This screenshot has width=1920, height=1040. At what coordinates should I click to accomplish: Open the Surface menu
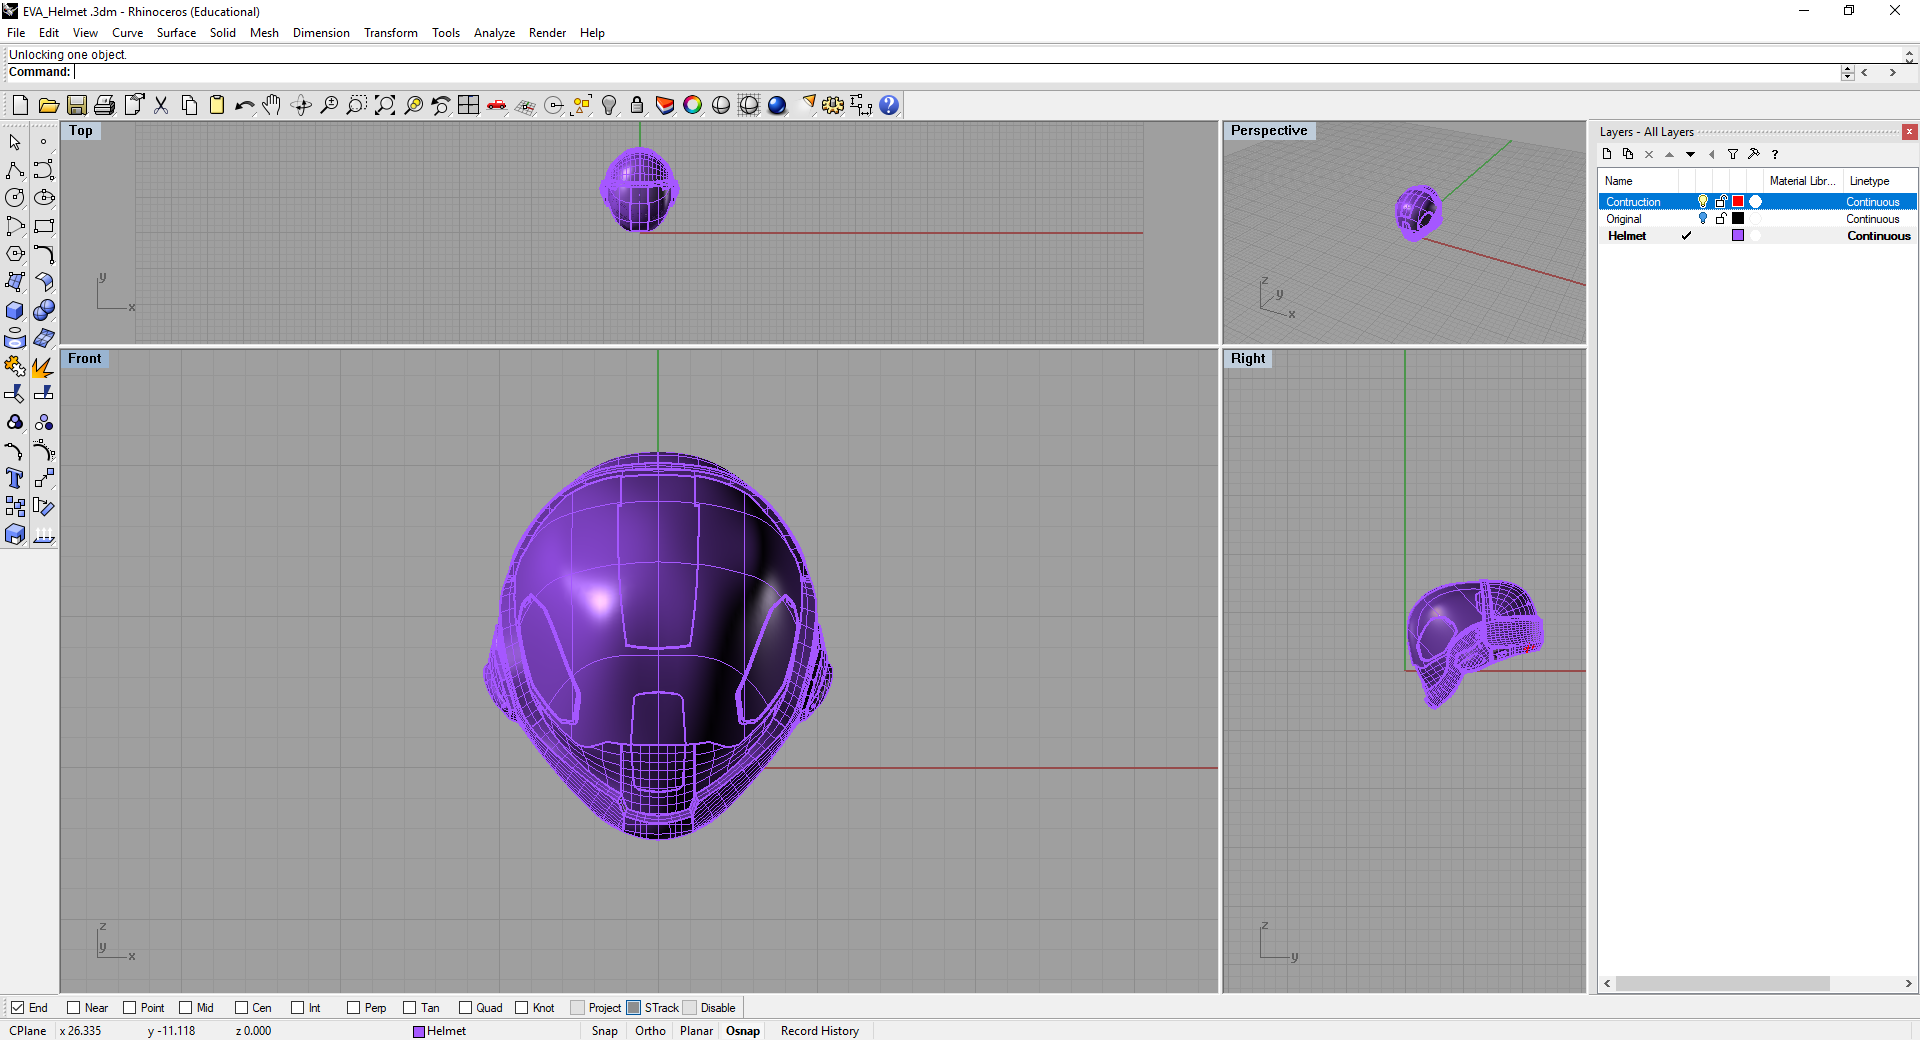tap(176, 33)
